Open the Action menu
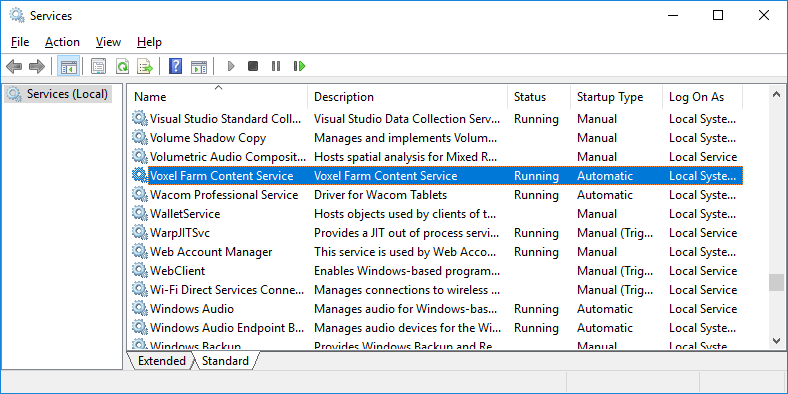788x394 pixels. [x=62, y=42]
